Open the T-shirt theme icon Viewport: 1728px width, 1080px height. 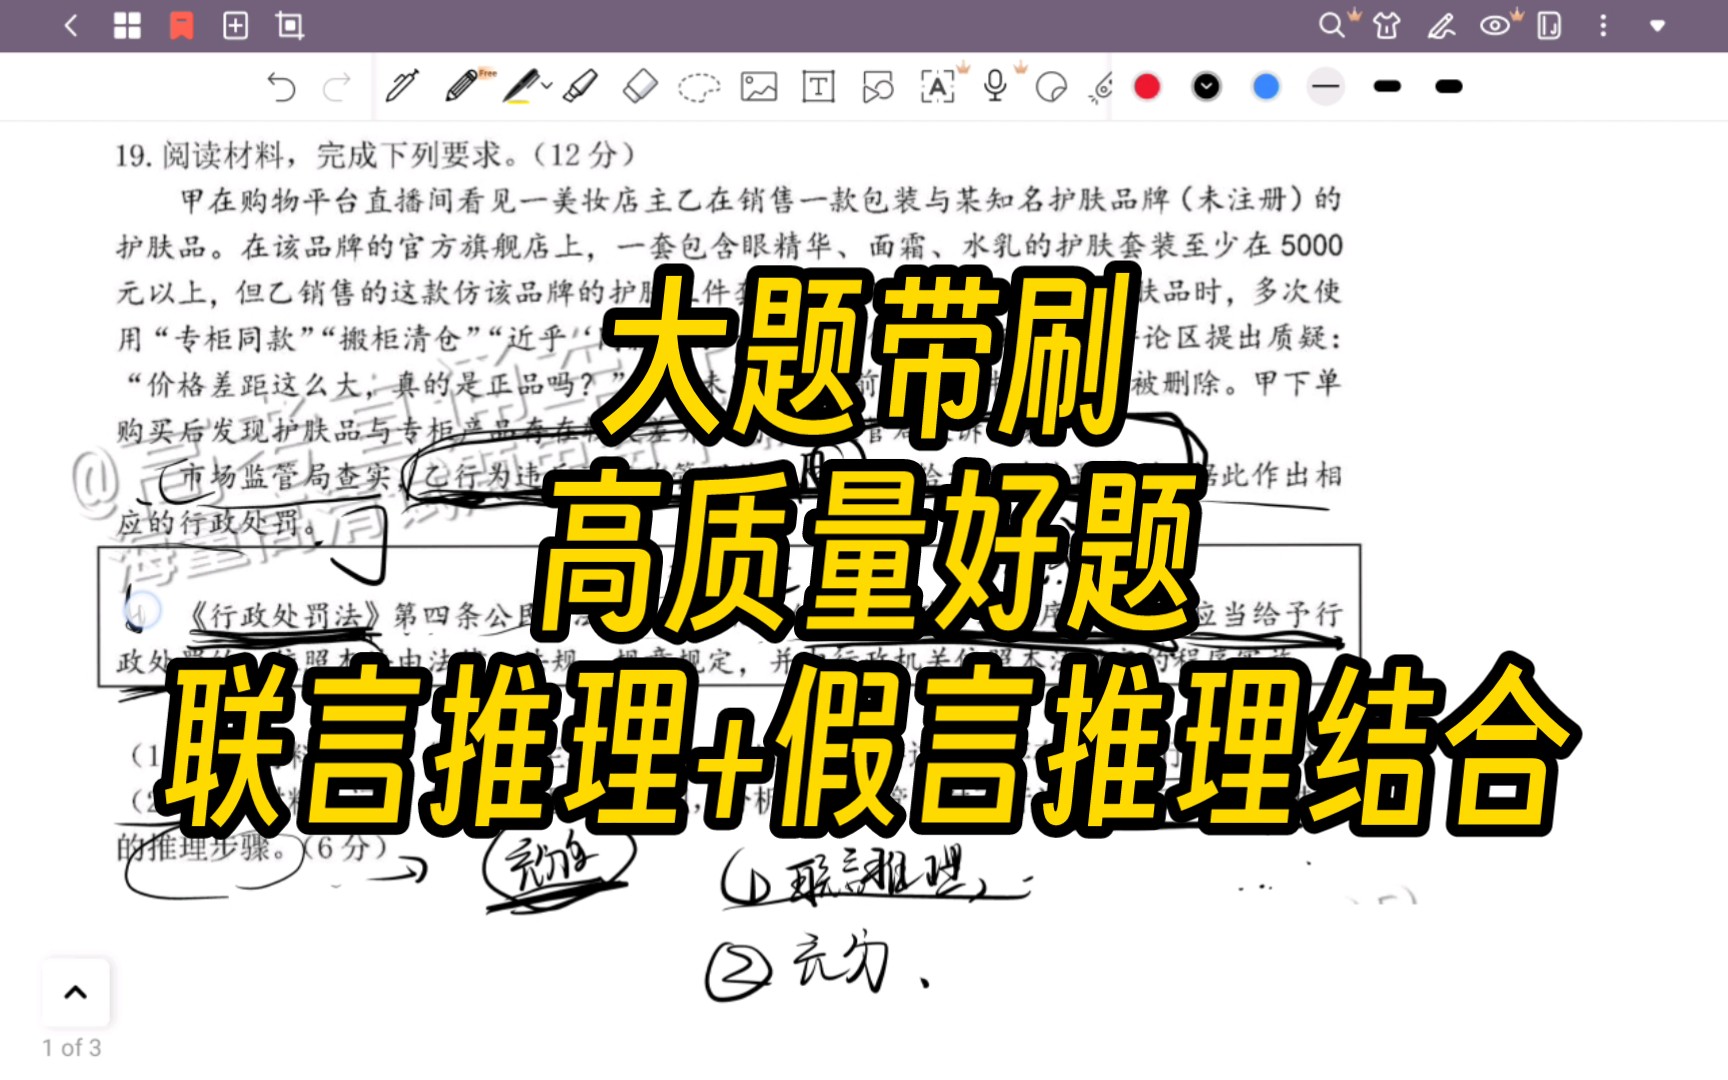[x=1386, y=26]
